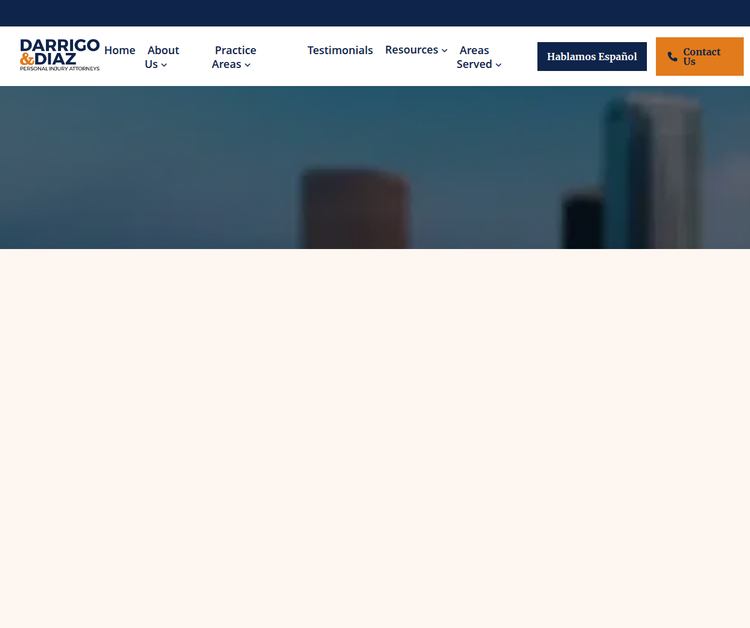Image resolution: width=750 pixels, height=628 pixels.
Task: Click the Contact Us button text
Action: coord(701,56)
